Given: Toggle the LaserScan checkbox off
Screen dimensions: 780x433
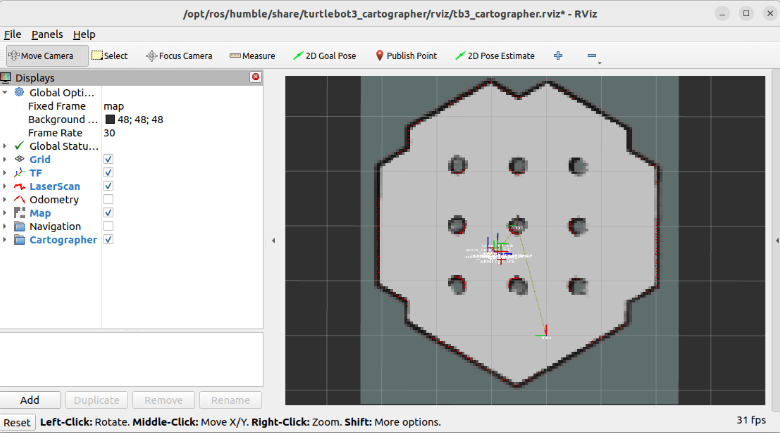Looking at the screenshot, I should pos(108,186).
